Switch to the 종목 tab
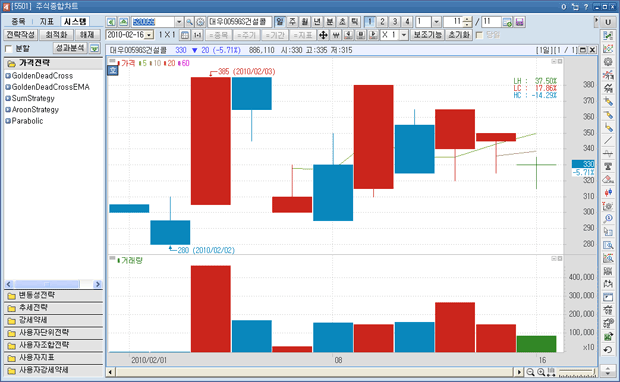620x382 pixels. 18,21
